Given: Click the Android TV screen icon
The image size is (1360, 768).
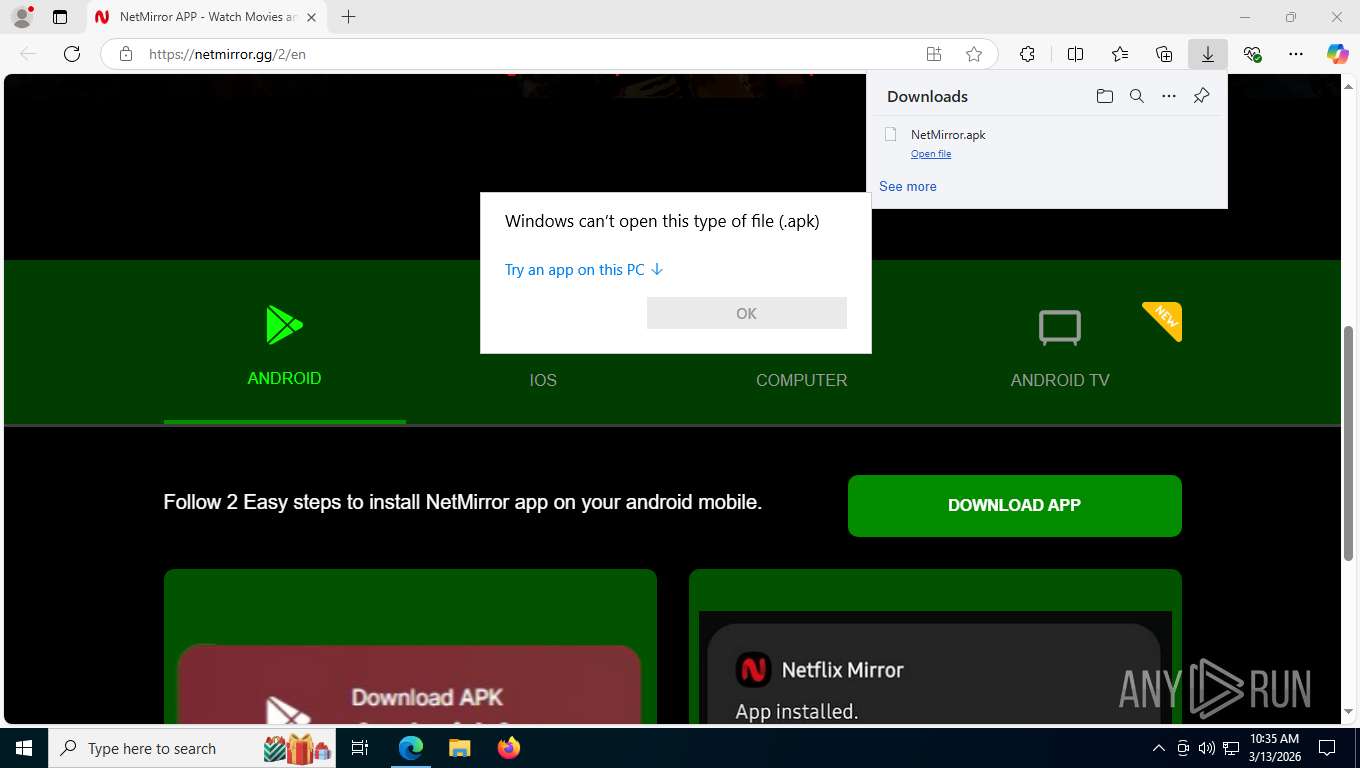Looking at the screenshot, I should click(x=1060, y=327).
